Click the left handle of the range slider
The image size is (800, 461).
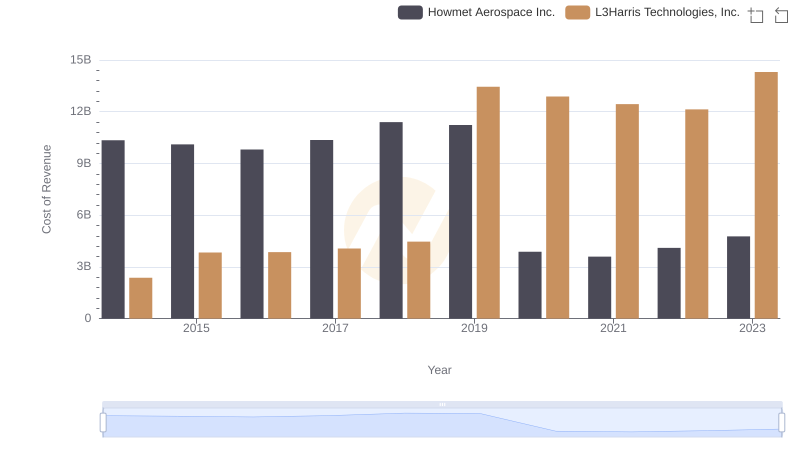click(x=103, y=423)
